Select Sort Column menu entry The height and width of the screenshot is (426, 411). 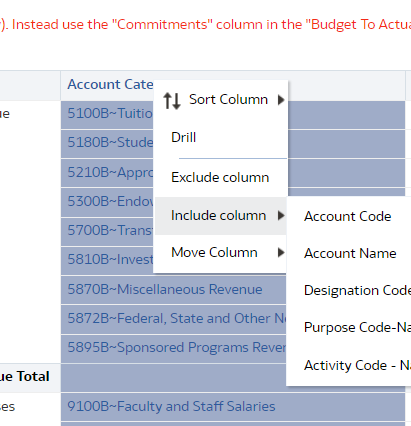pos(221,100)
